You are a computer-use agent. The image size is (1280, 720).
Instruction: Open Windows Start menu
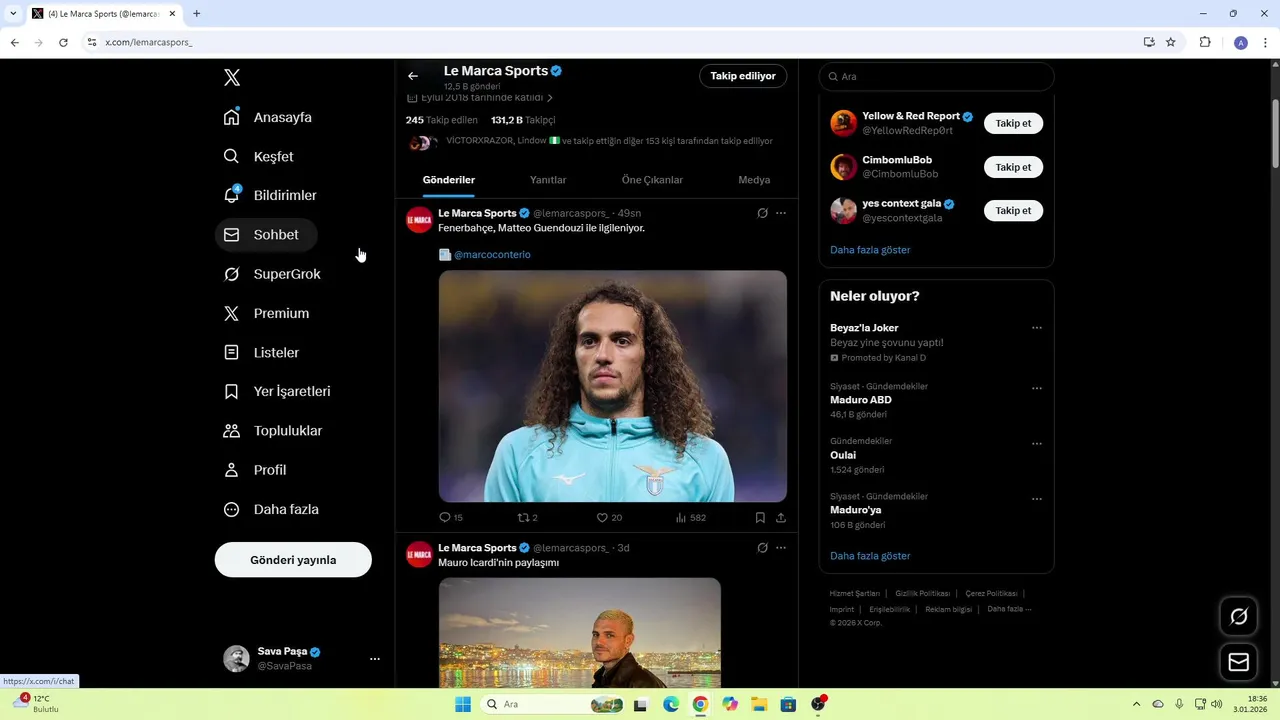[463, 704]
